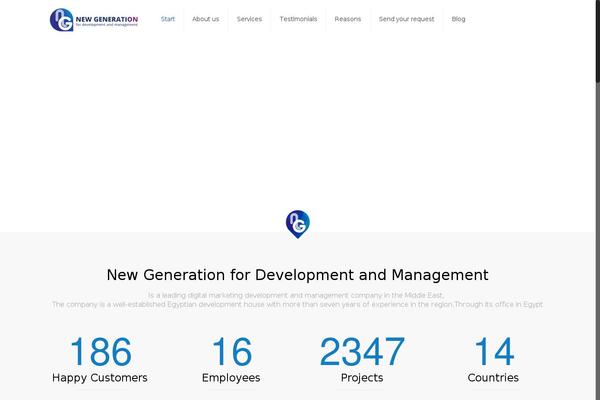Viewport: 600px width, 400px height.
Task: Click the Employees label
Action: tap(231, 378)
